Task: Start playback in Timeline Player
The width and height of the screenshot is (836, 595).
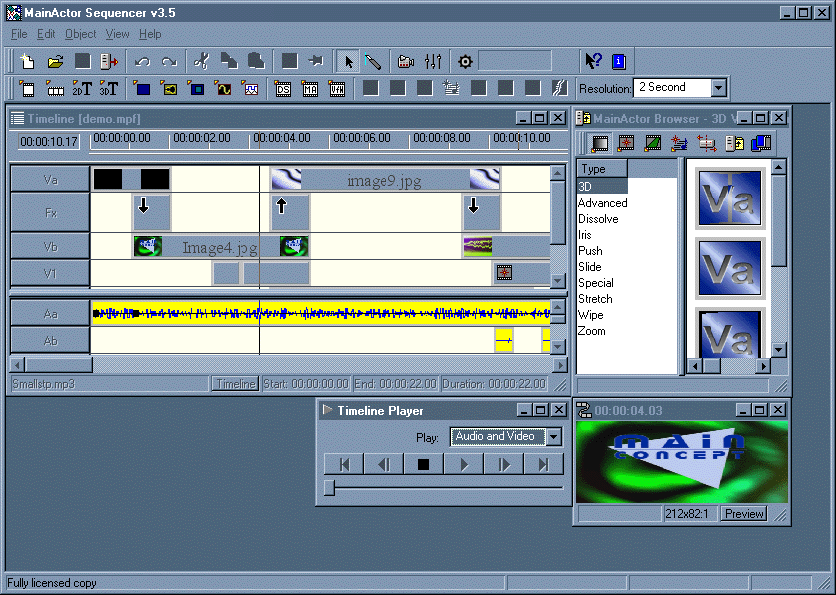Action: point(463,464)
